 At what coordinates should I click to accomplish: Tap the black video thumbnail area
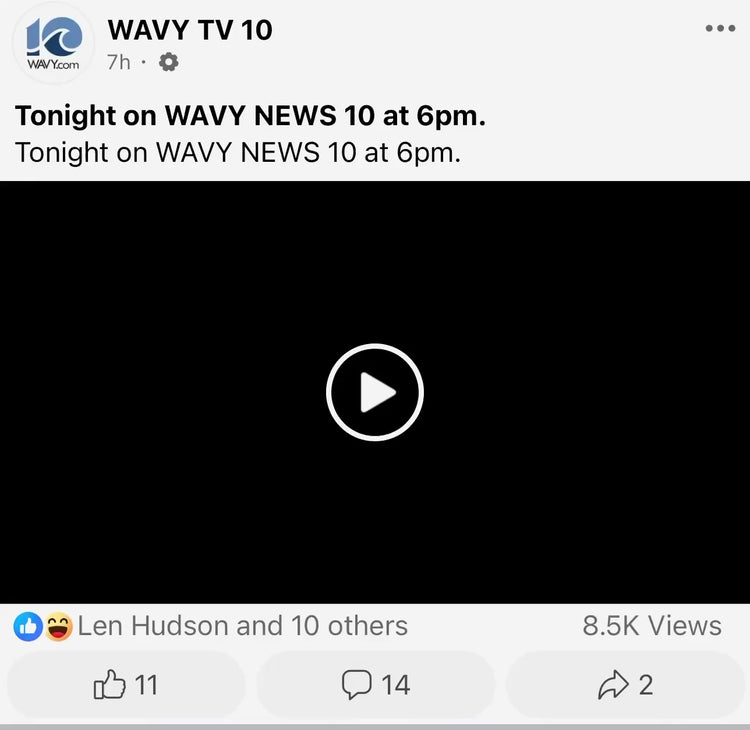coord(375,392)
